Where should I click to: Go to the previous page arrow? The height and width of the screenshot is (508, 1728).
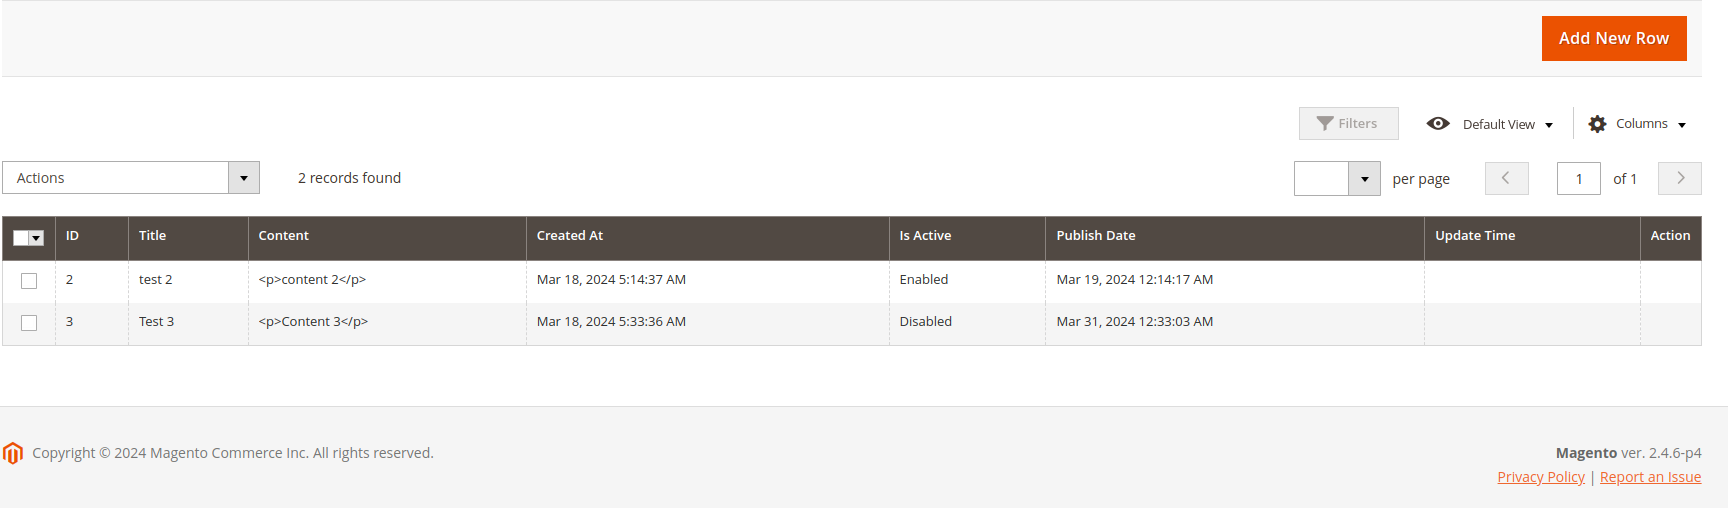point(1506,178)
